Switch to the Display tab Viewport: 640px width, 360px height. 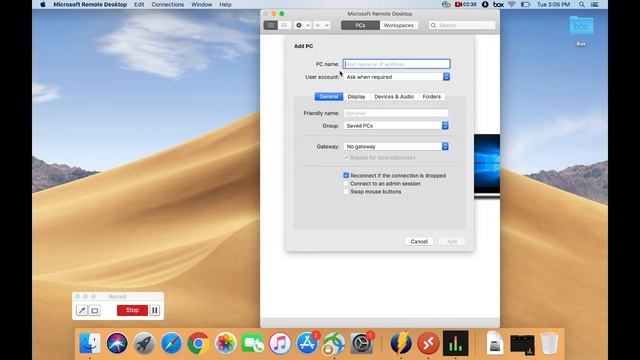click(356, 97)
